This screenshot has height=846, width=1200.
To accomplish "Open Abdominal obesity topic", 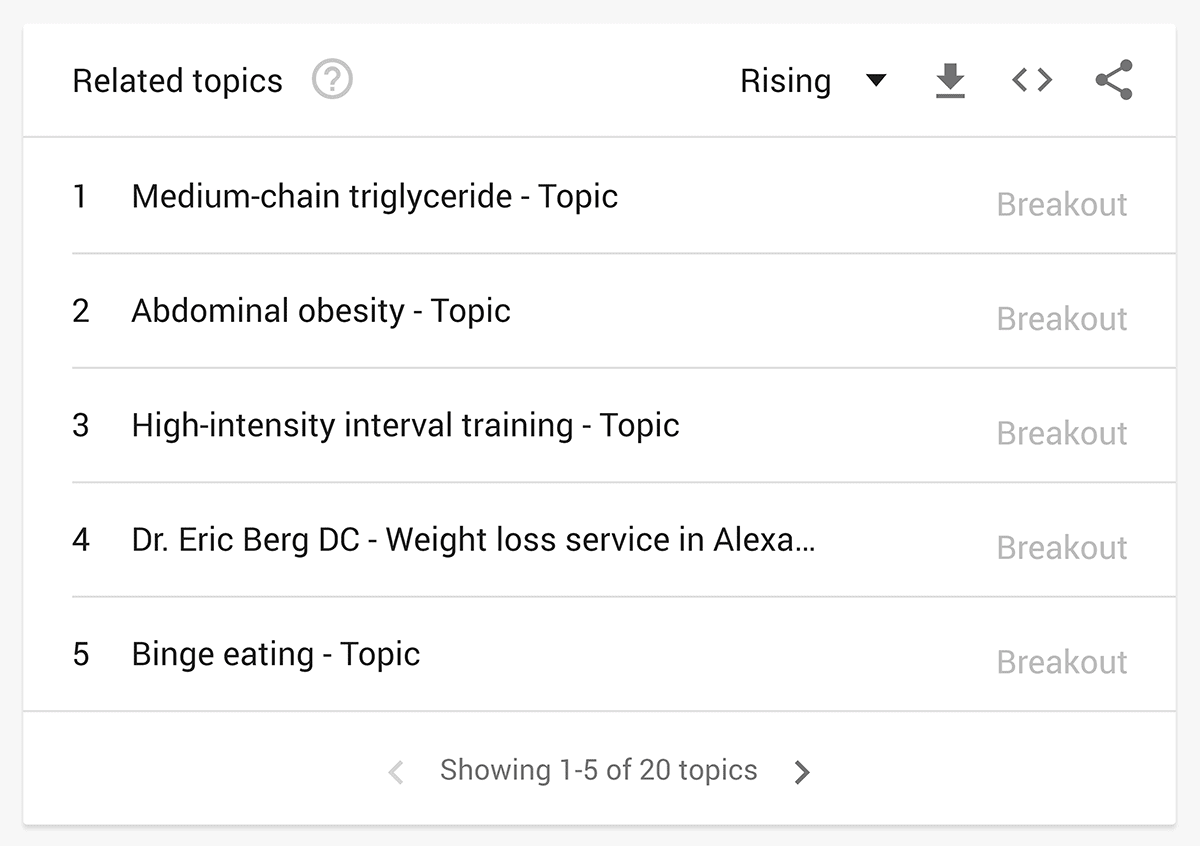I will [x=321, y=311].
